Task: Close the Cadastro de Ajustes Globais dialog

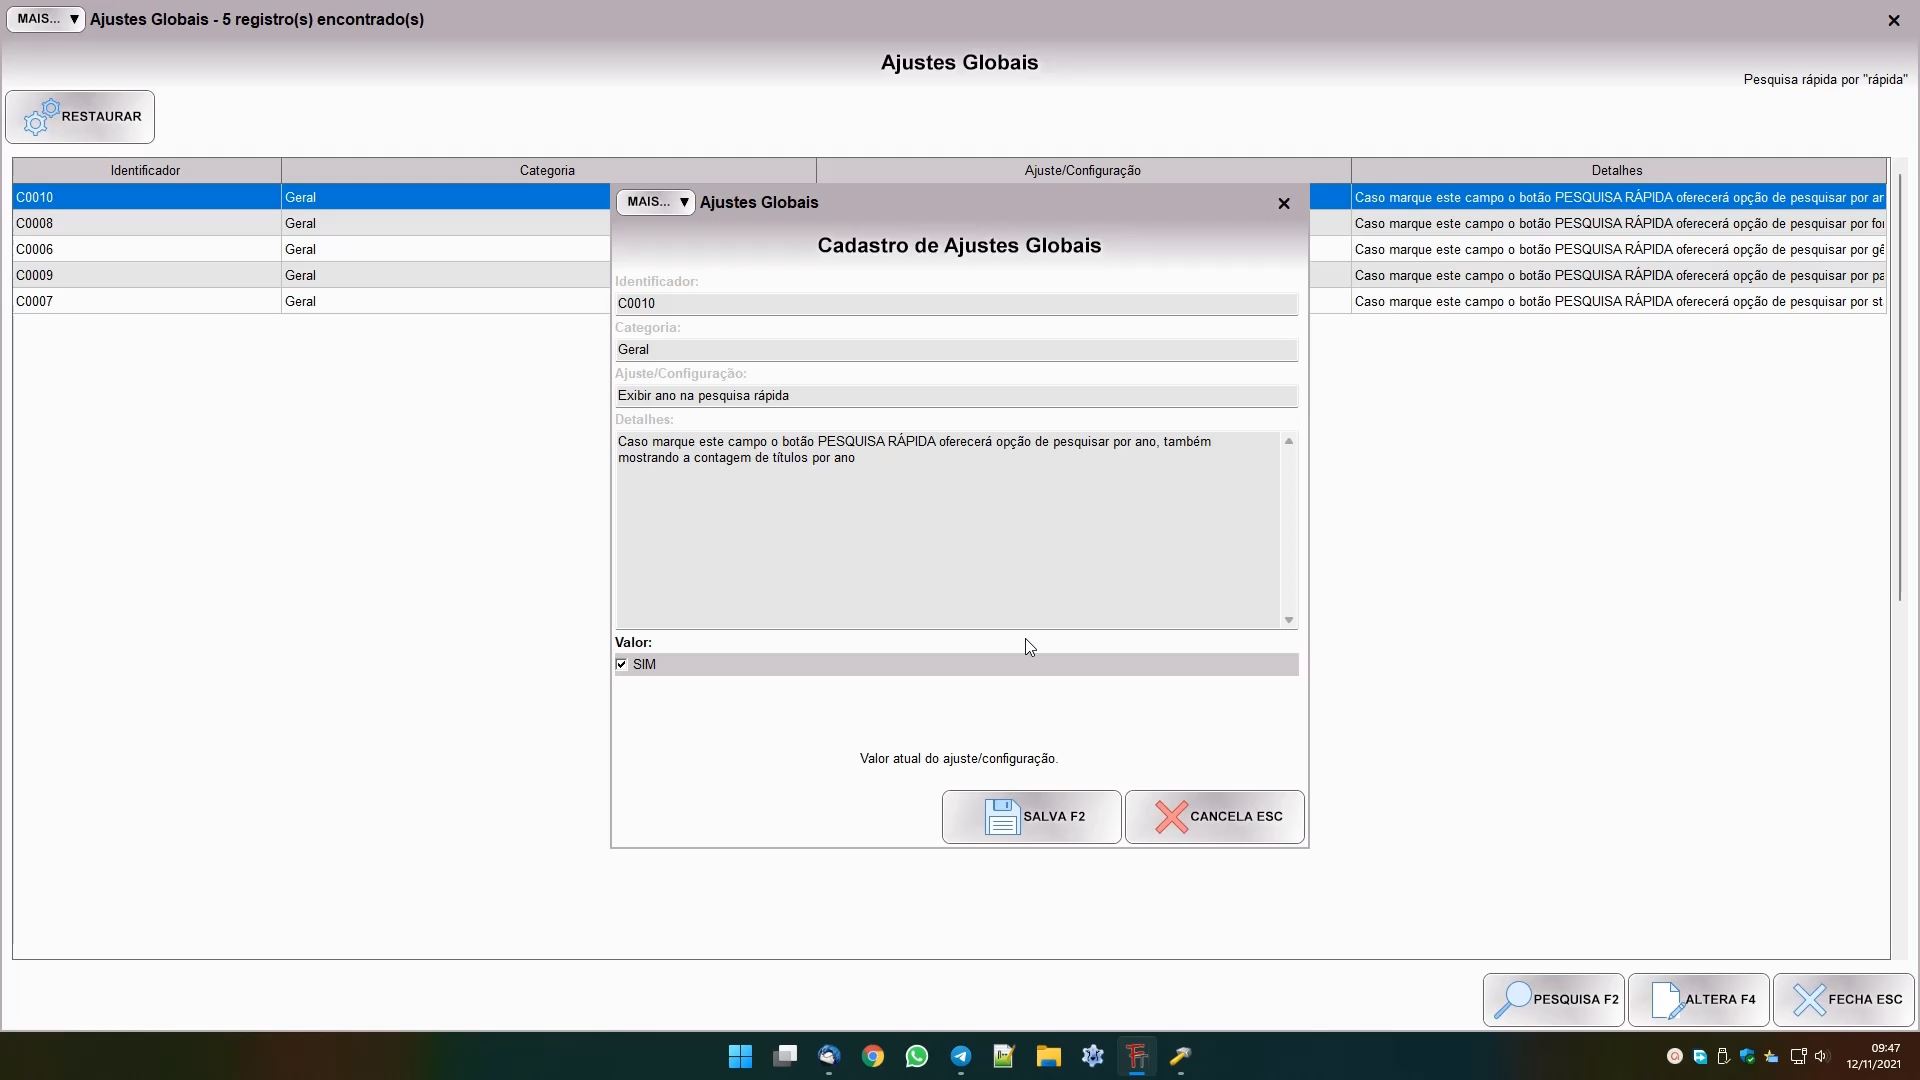Action: [1284, 203]
